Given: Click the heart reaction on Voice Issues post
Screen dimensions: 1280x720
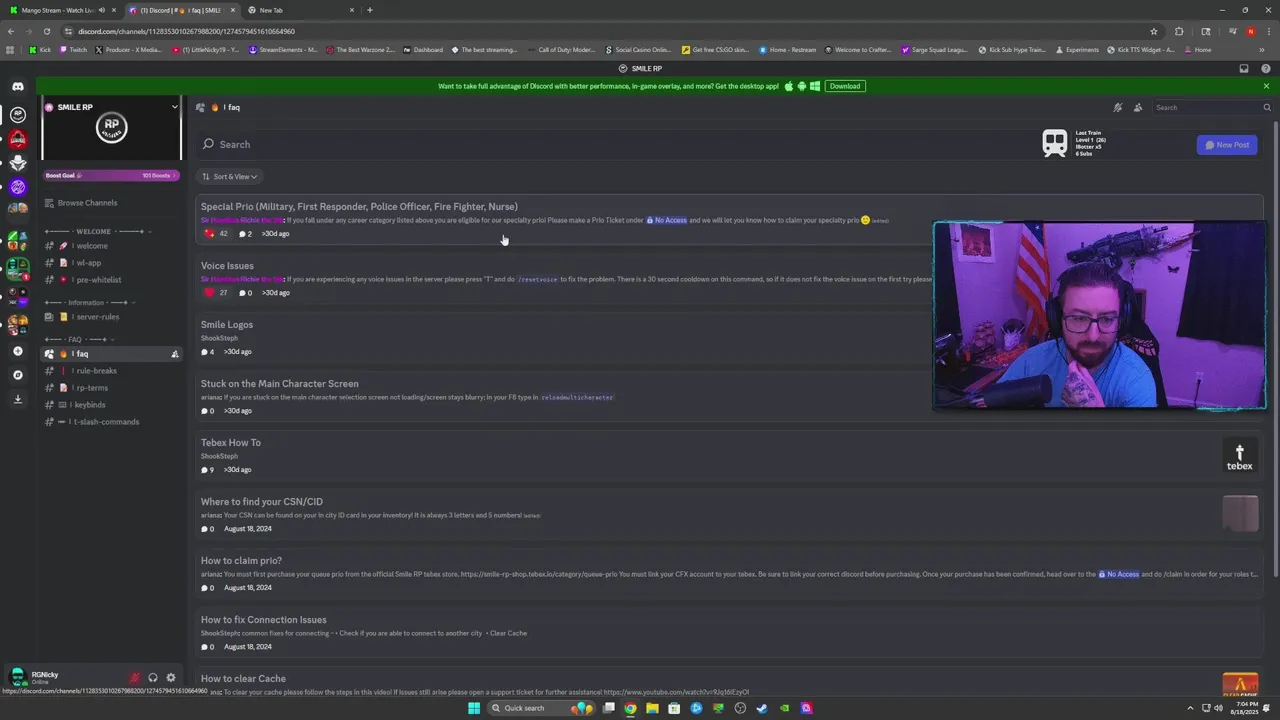Looking at the screenshot, I should (x=209, y=293).
